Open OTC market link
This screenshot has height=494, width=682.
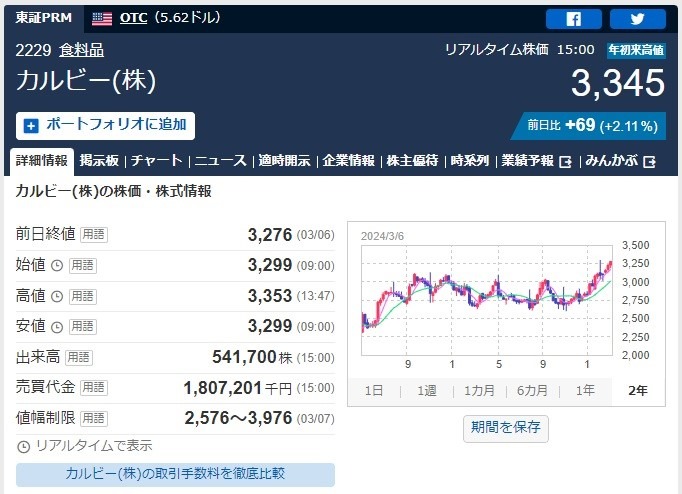pos(133,18)
